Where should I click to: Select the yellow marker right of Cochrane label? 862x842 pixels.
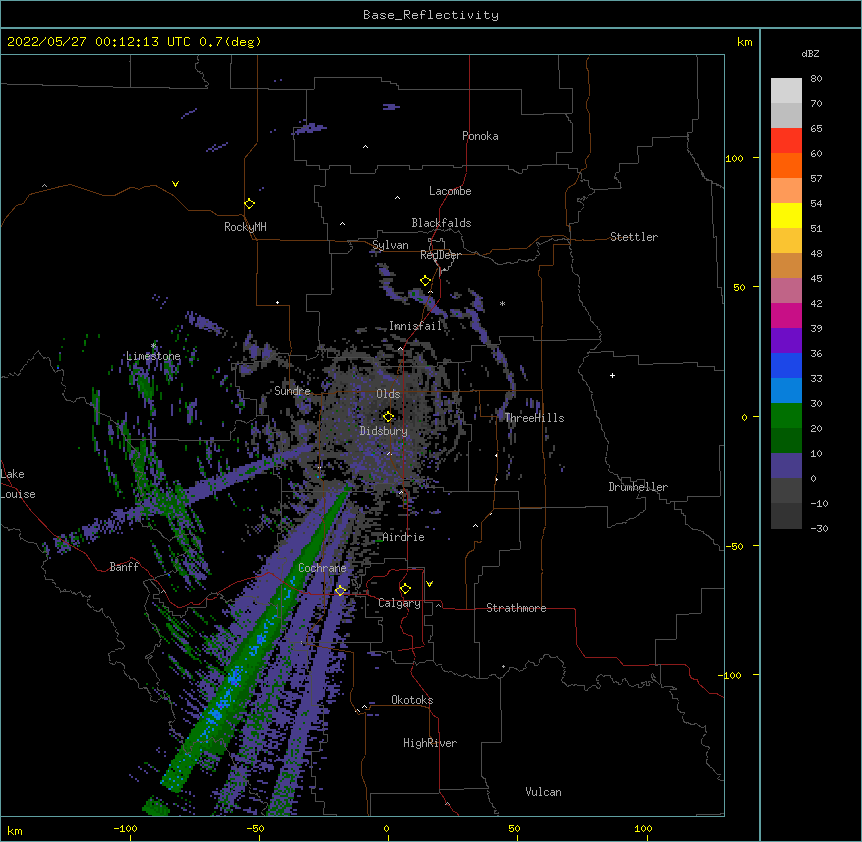(340, 590)
